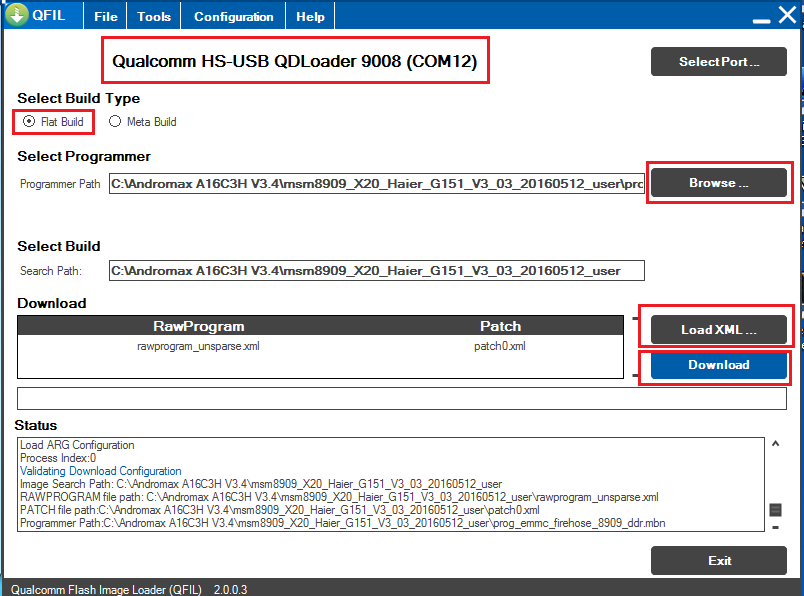Click the Image Search Path status line
The height and width of the screenshot is (596, 804).
(x=260, y=484)
